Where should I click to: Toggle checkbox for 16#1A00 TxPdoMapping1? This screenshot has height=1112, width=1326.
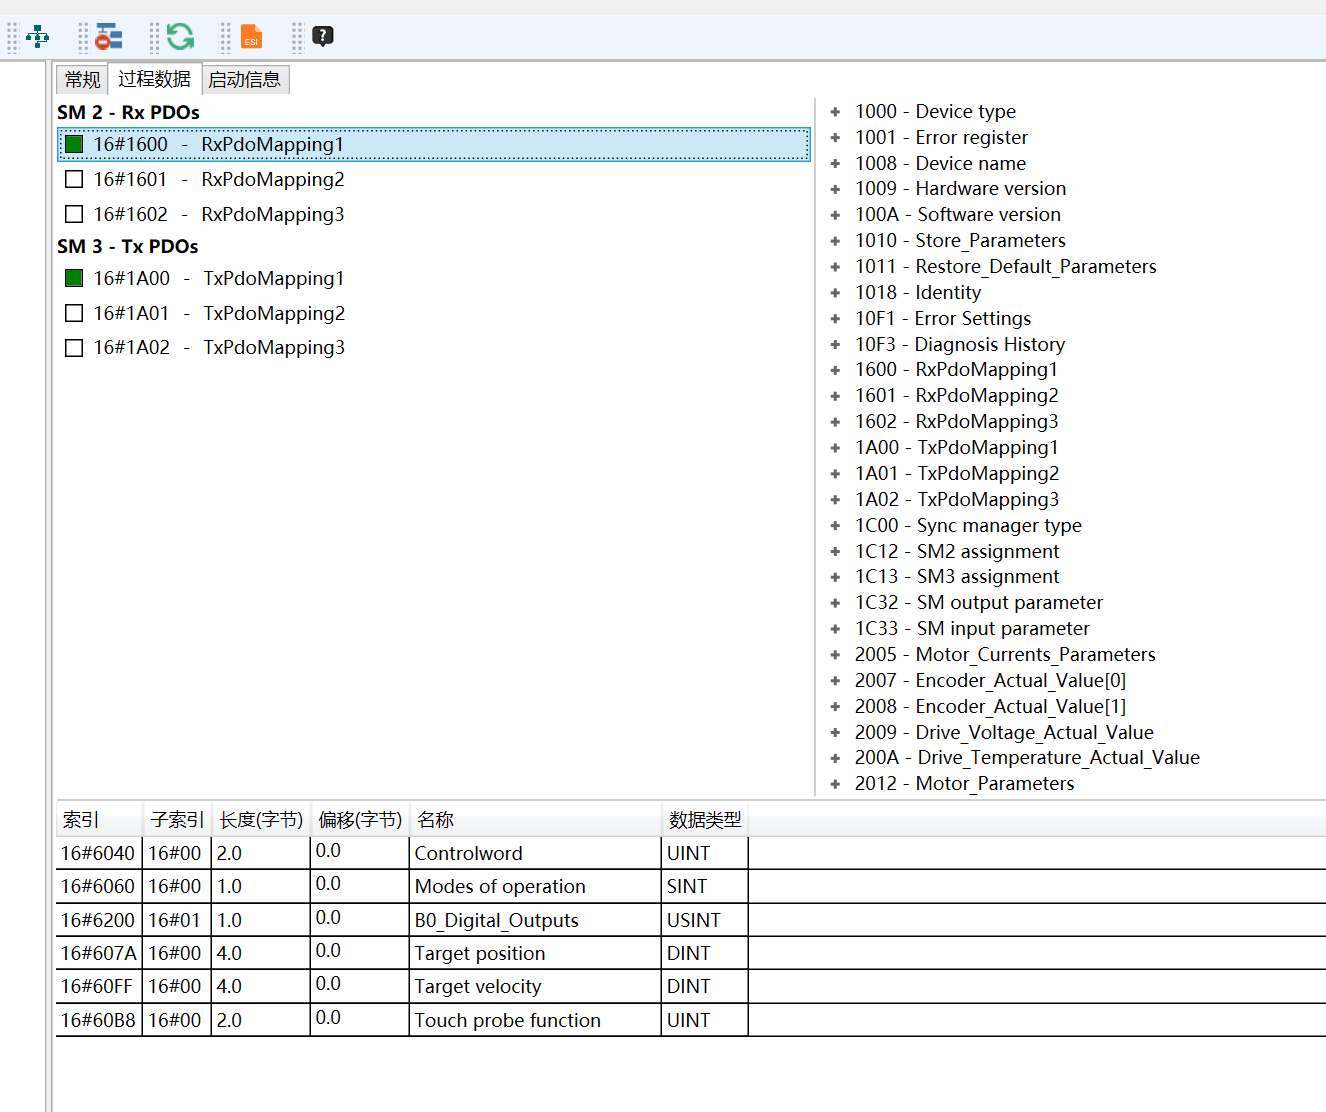(74, 278)
